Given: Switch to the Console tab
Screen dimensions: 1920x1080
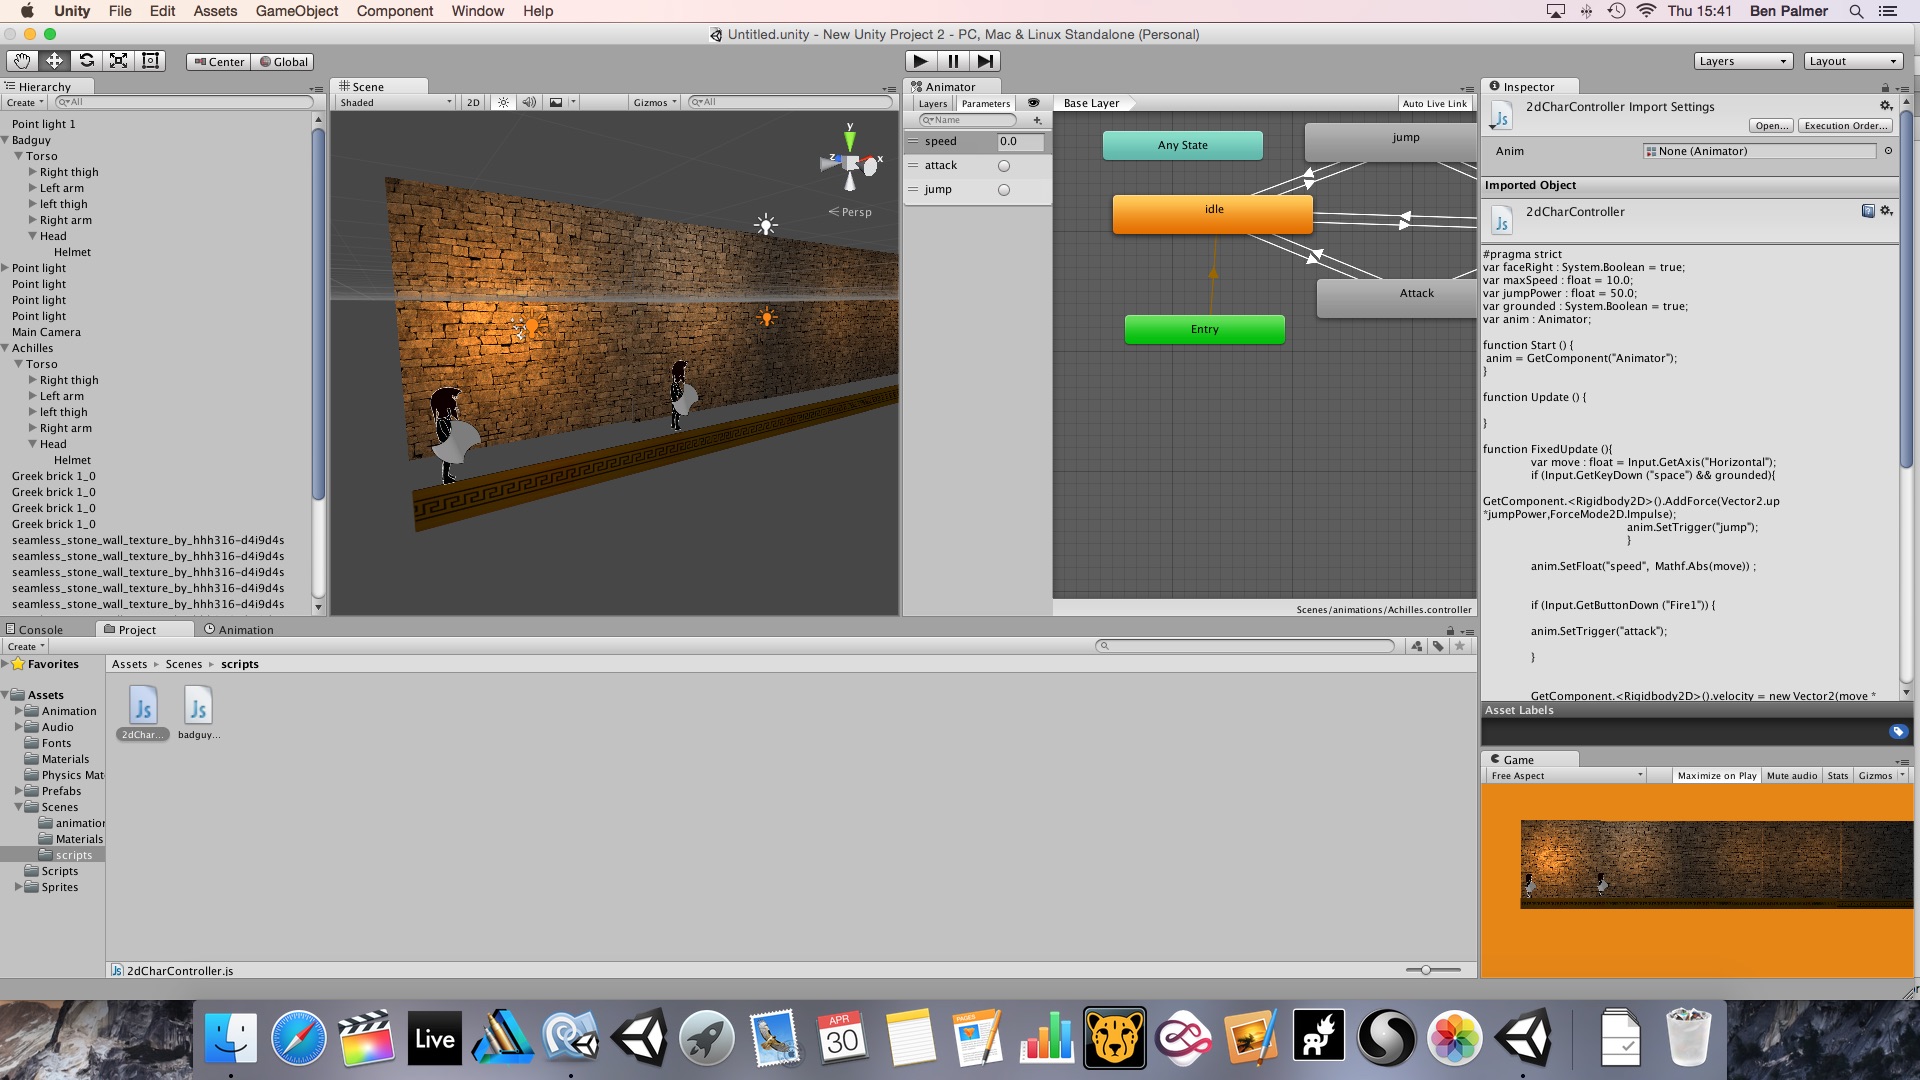Looking at the screenshot, I should [36, 629].
